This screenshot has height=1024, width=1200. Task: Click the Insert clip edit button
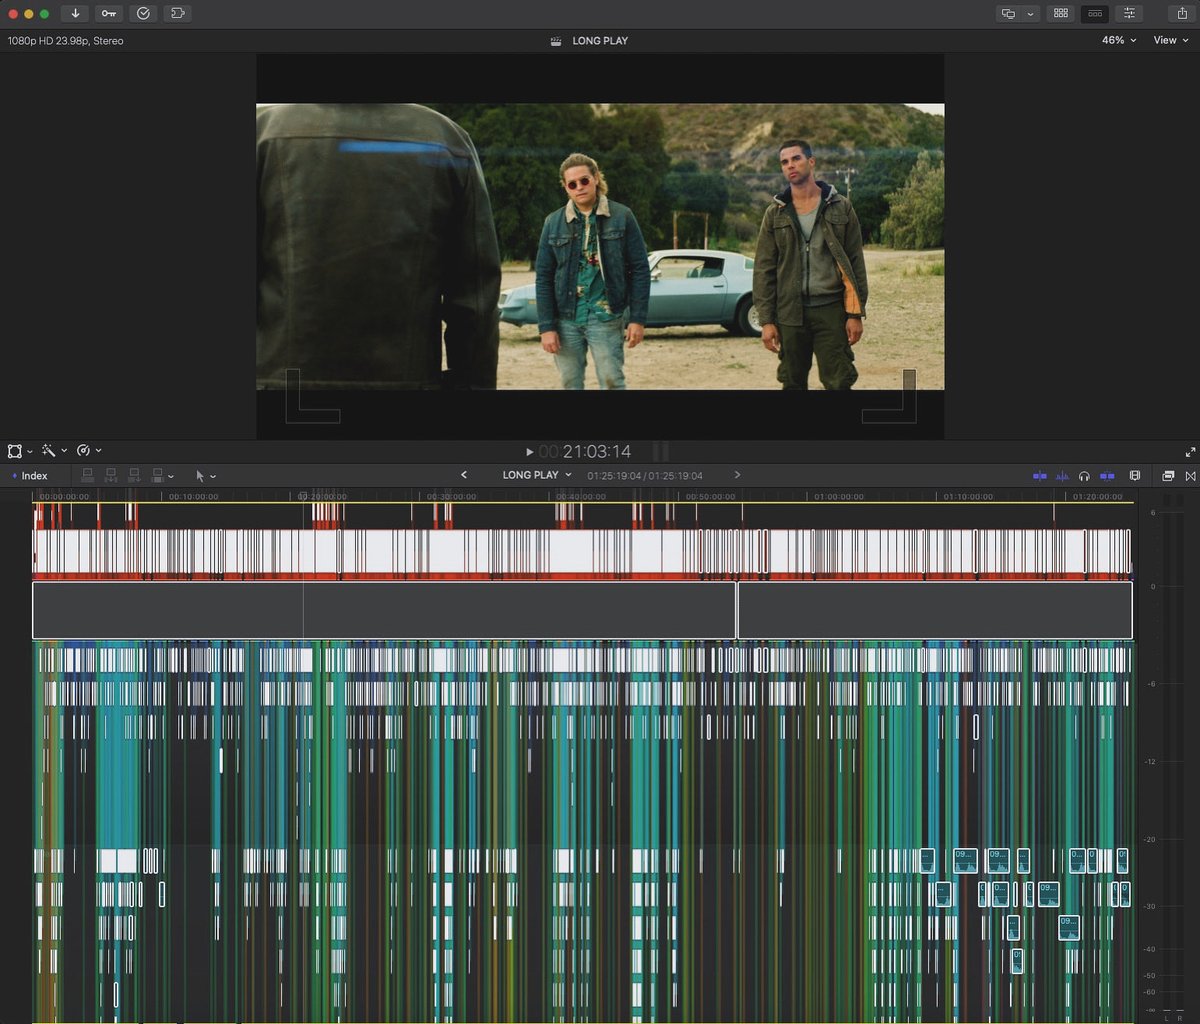pyautogui.click(x=111, y=476)
